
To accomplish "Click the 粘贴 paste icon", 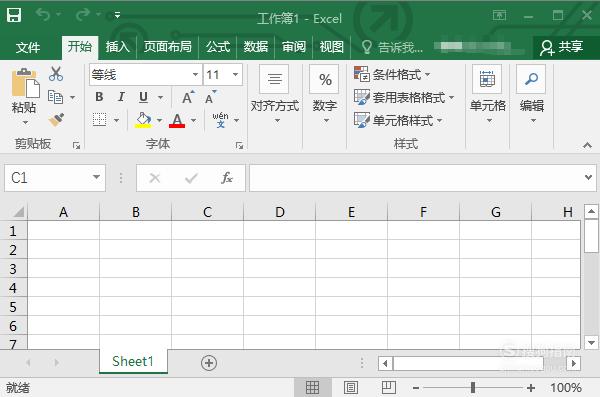I will point(25,83).
